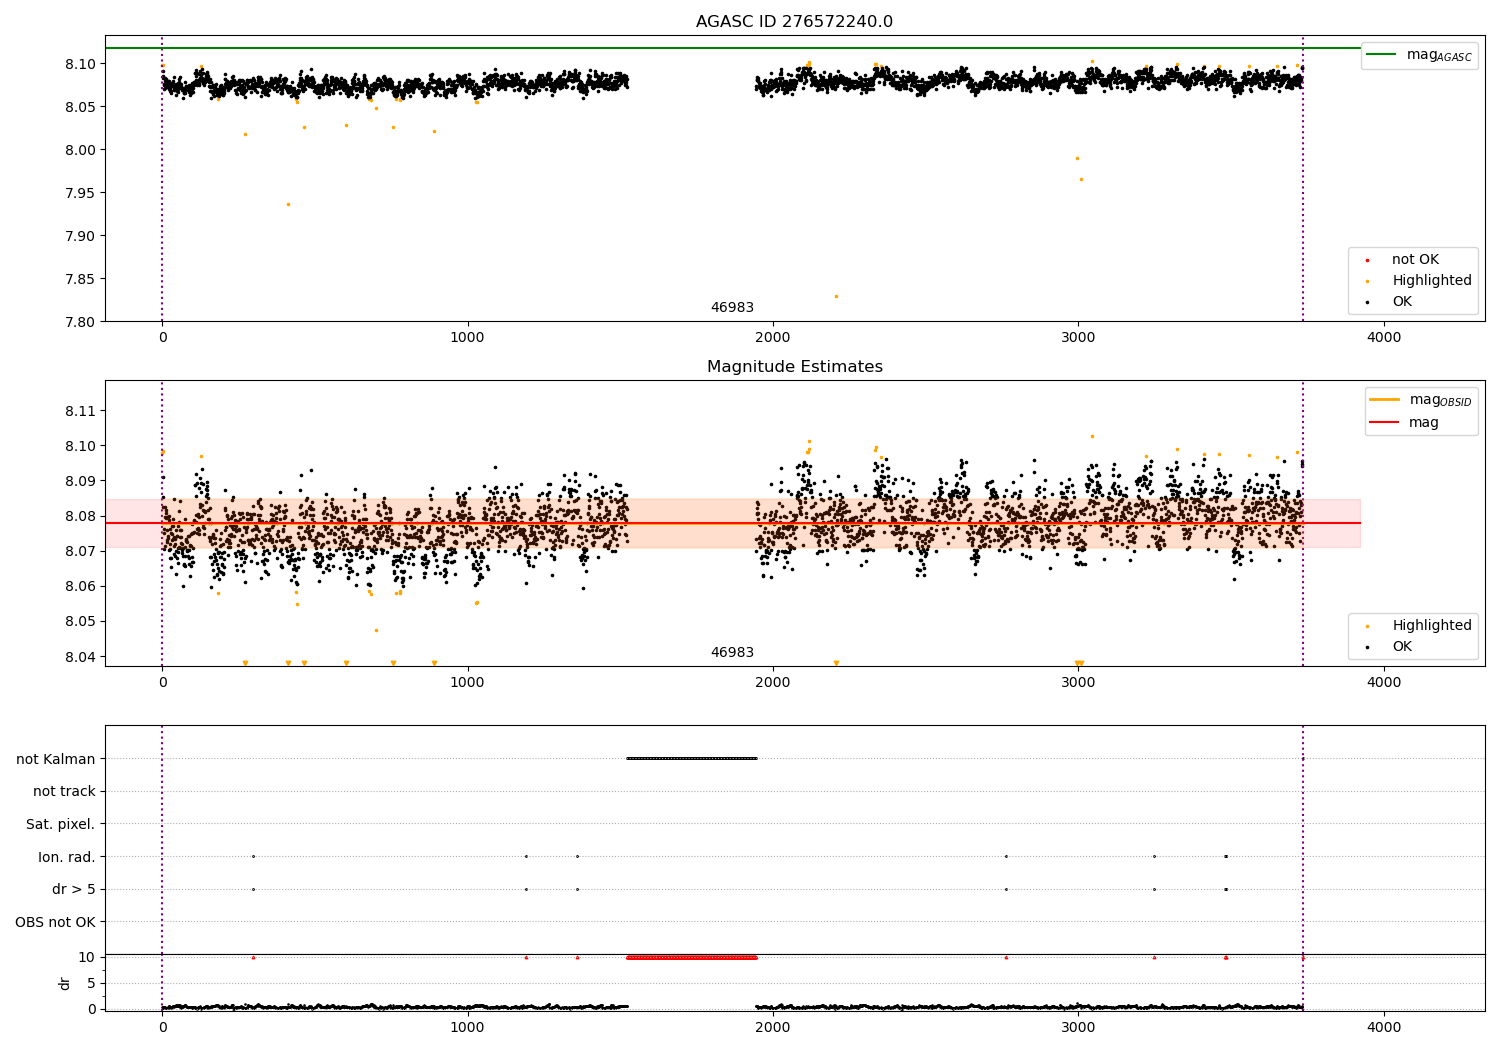Click the 'Sat. pixel.' row label
The image size is (1500, 1050).
click(61, 825)
